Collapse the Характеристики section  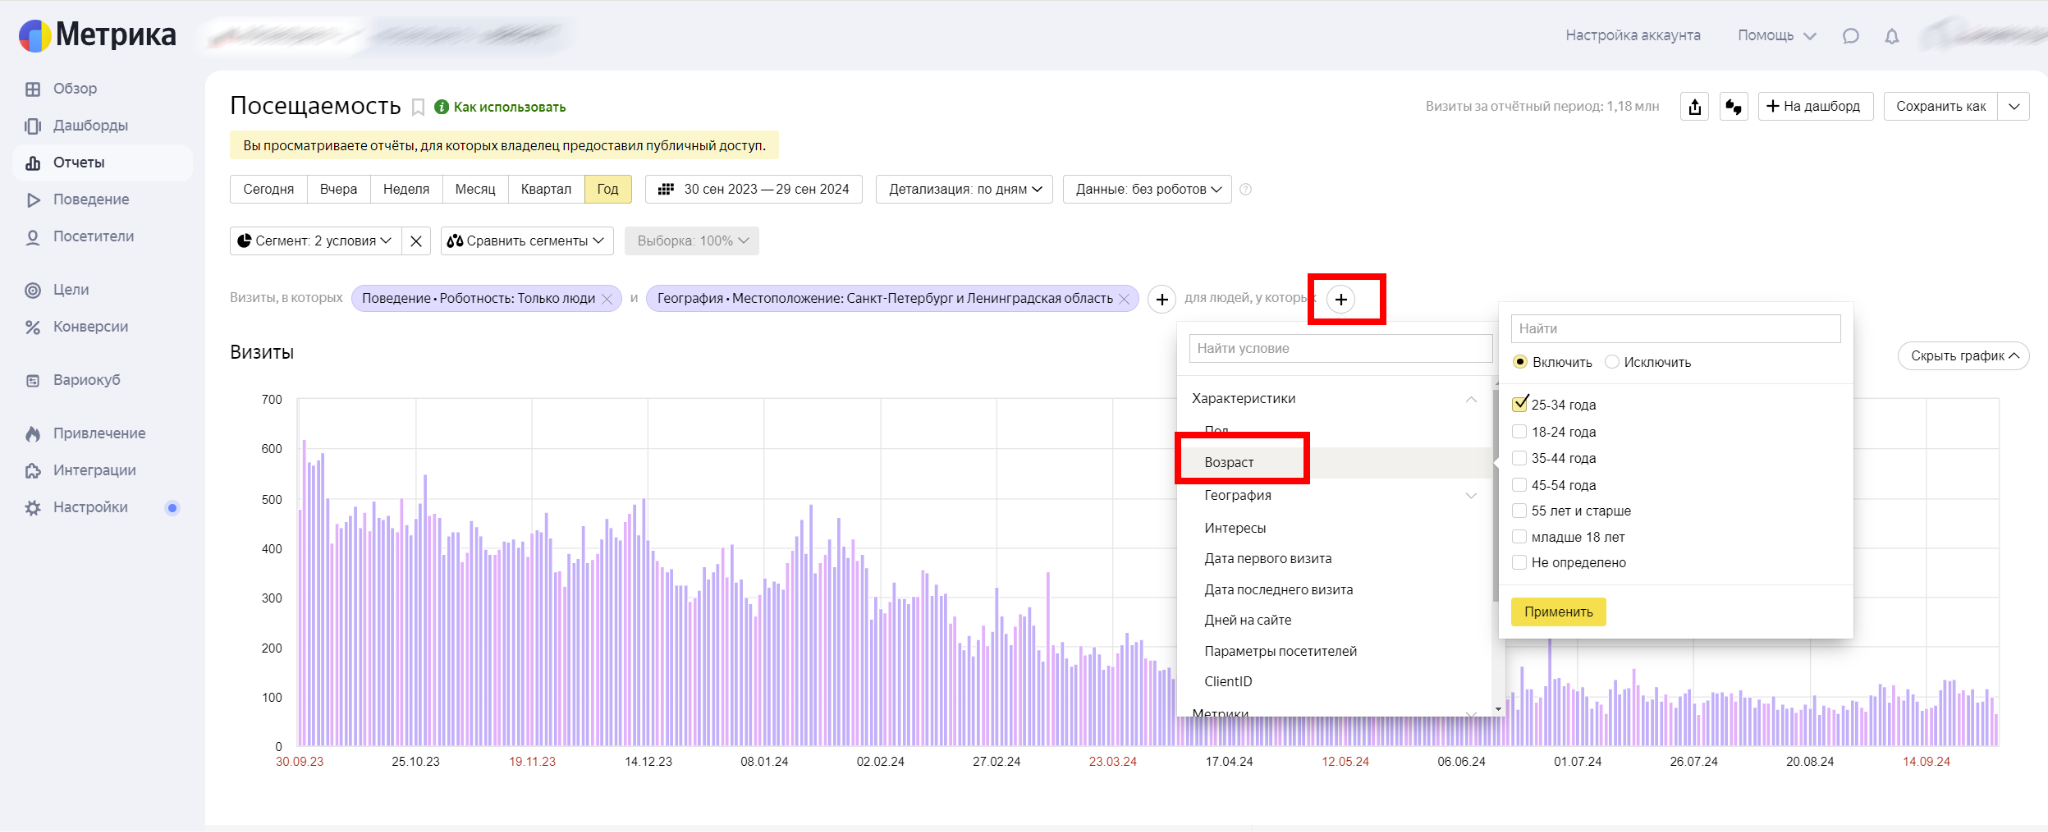pos(1470,399)
